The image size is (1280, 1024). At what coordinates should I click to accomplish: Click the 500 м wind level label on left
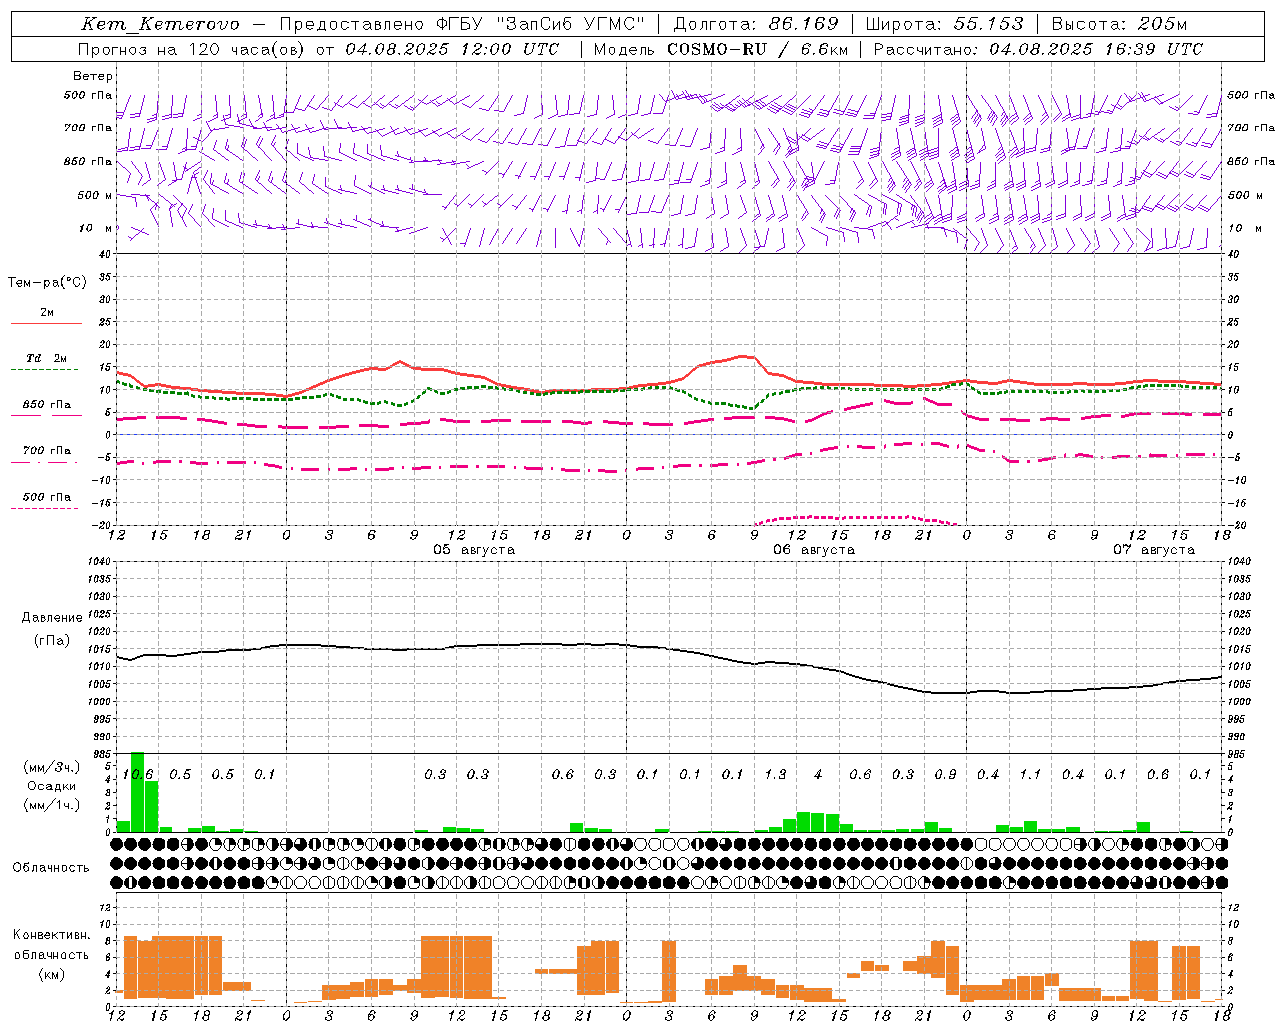(x=95, y=196)
